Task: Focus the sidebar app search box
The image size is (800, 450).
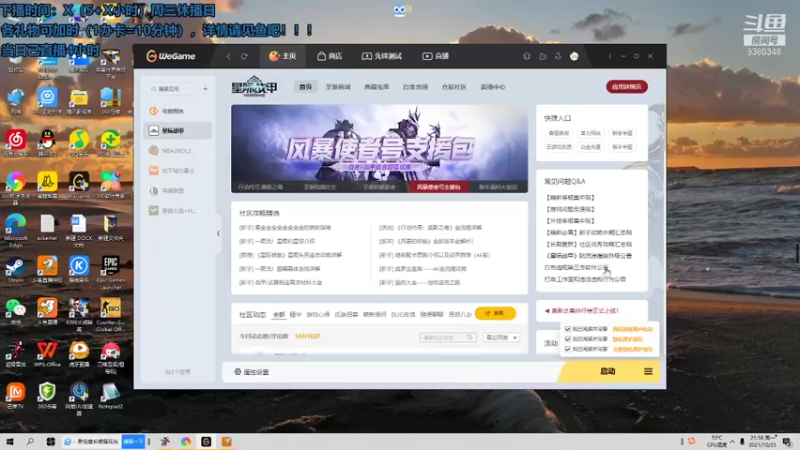Action: (x=172, y=89)
